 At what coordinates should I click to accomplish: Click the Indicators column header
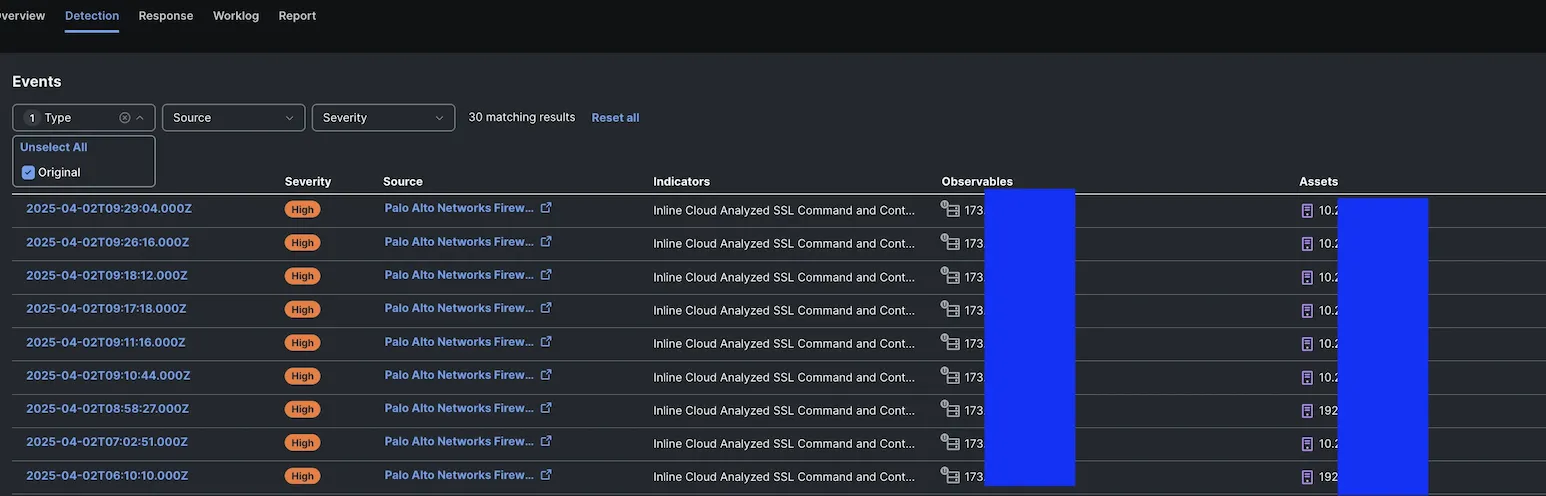[682, 182]
